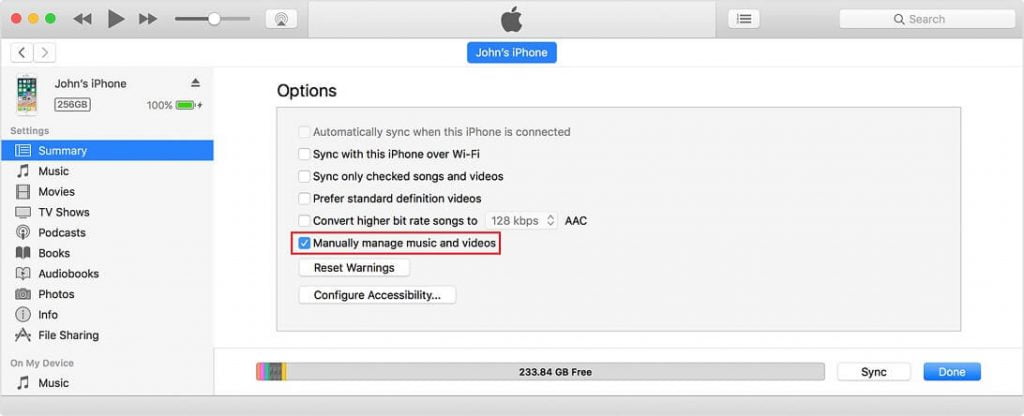
Task: Open the list view icon near Search
Action: click(743, 19)
